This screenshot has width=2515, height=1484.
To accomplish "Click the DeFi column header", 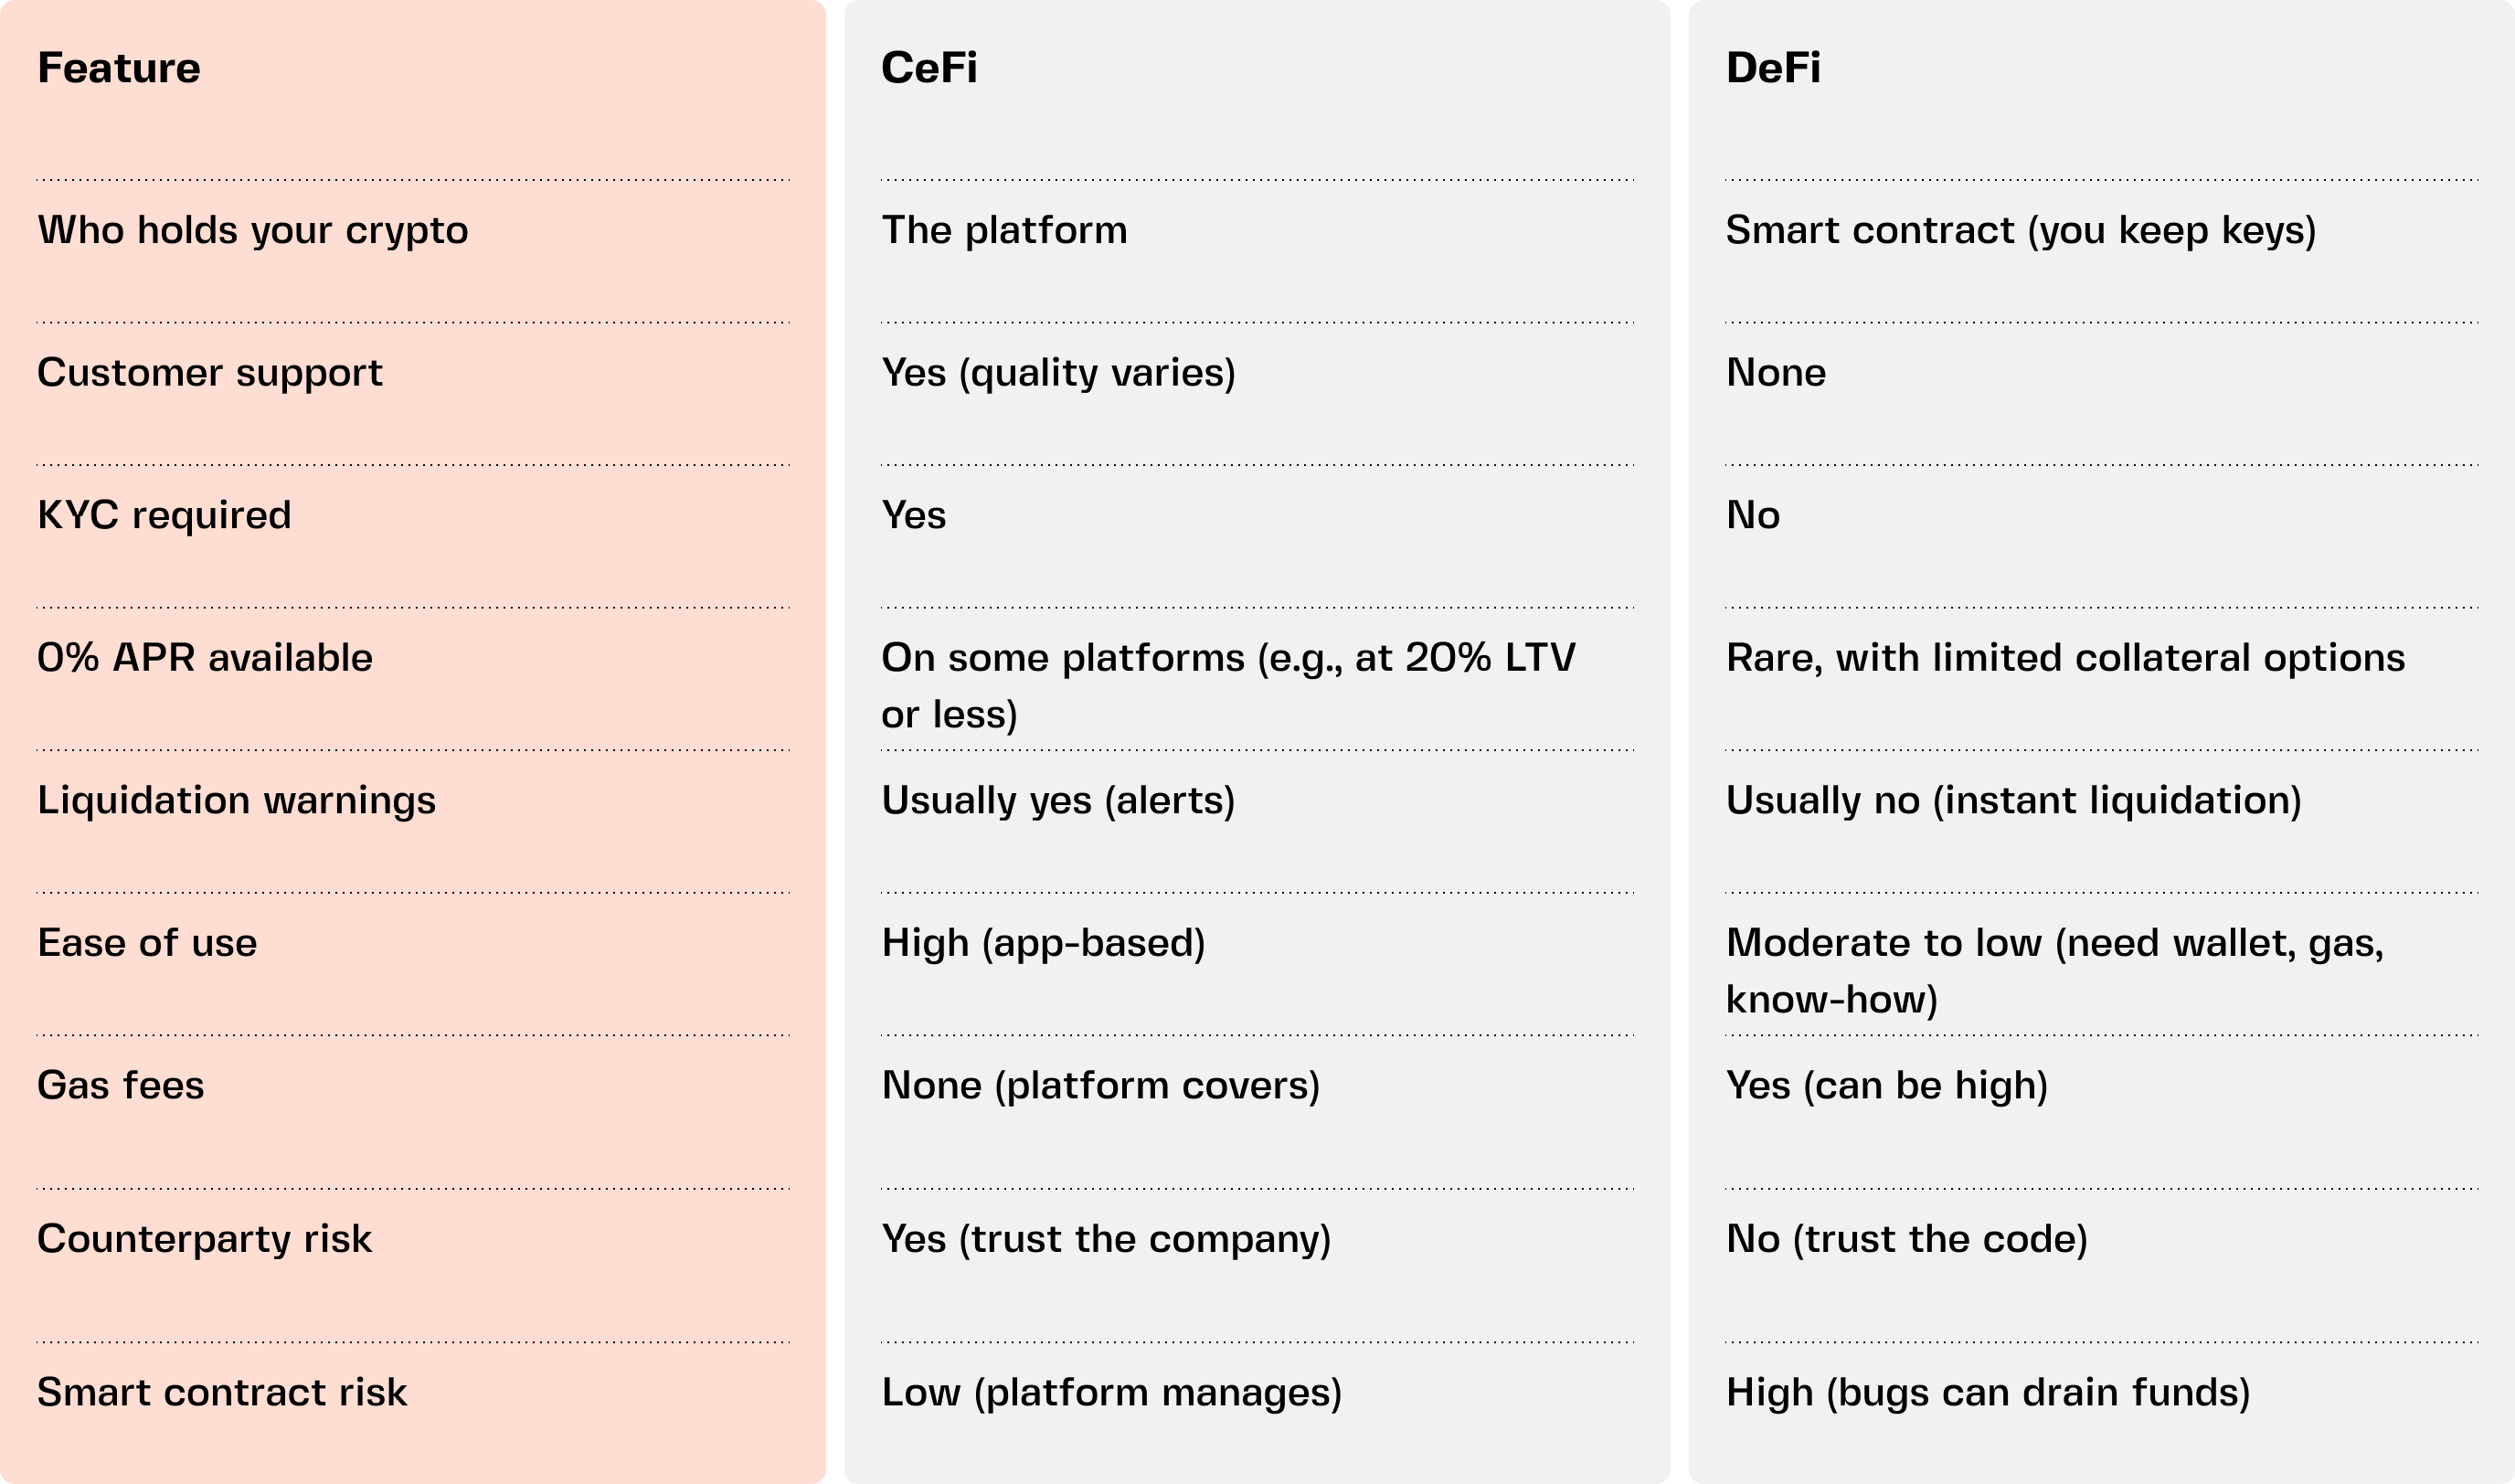I will point(1773,68).
